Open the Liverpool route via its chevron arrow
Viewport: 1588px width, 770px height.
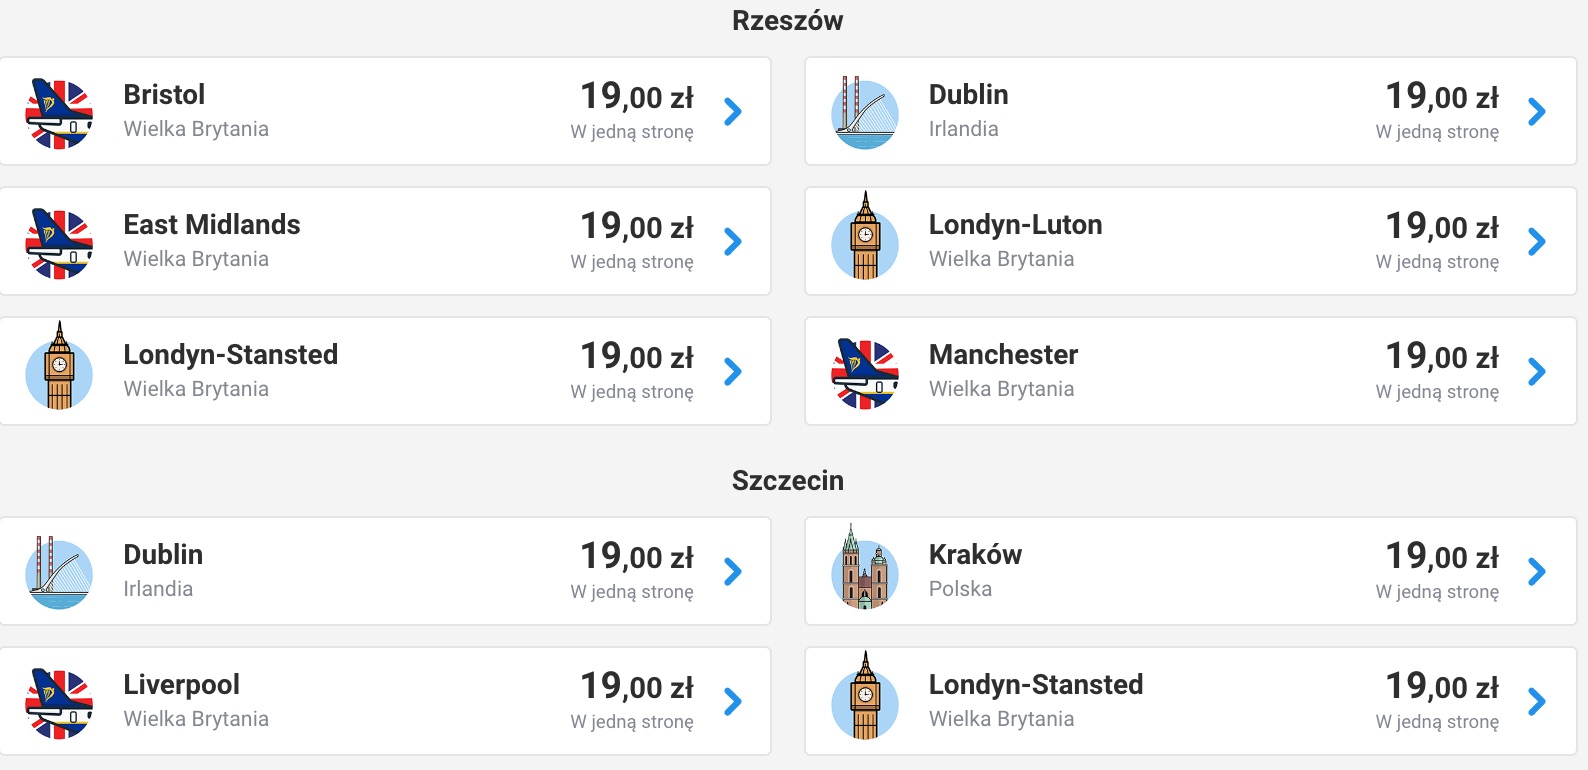[733, 701]
